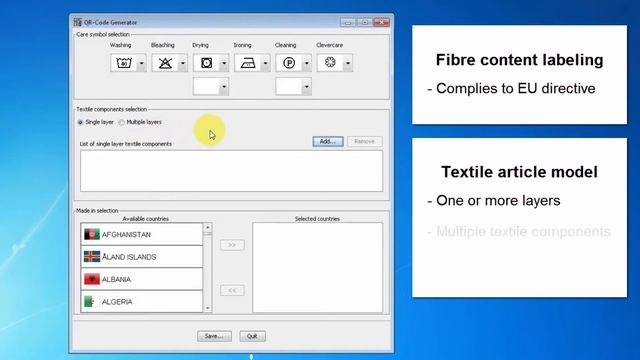Image resolution: width=640 pixels, height=360 pixels.
Task: Click the Aland Islands flag icon
Action: 92,257
